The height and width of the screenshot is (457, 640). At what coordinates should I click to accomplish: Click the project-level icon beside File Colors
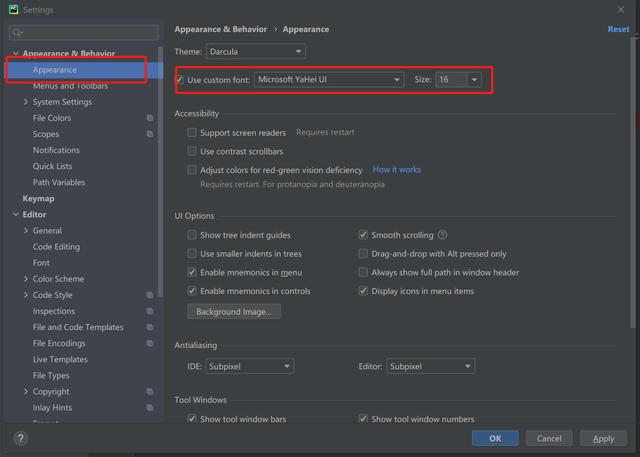[150, 118]
